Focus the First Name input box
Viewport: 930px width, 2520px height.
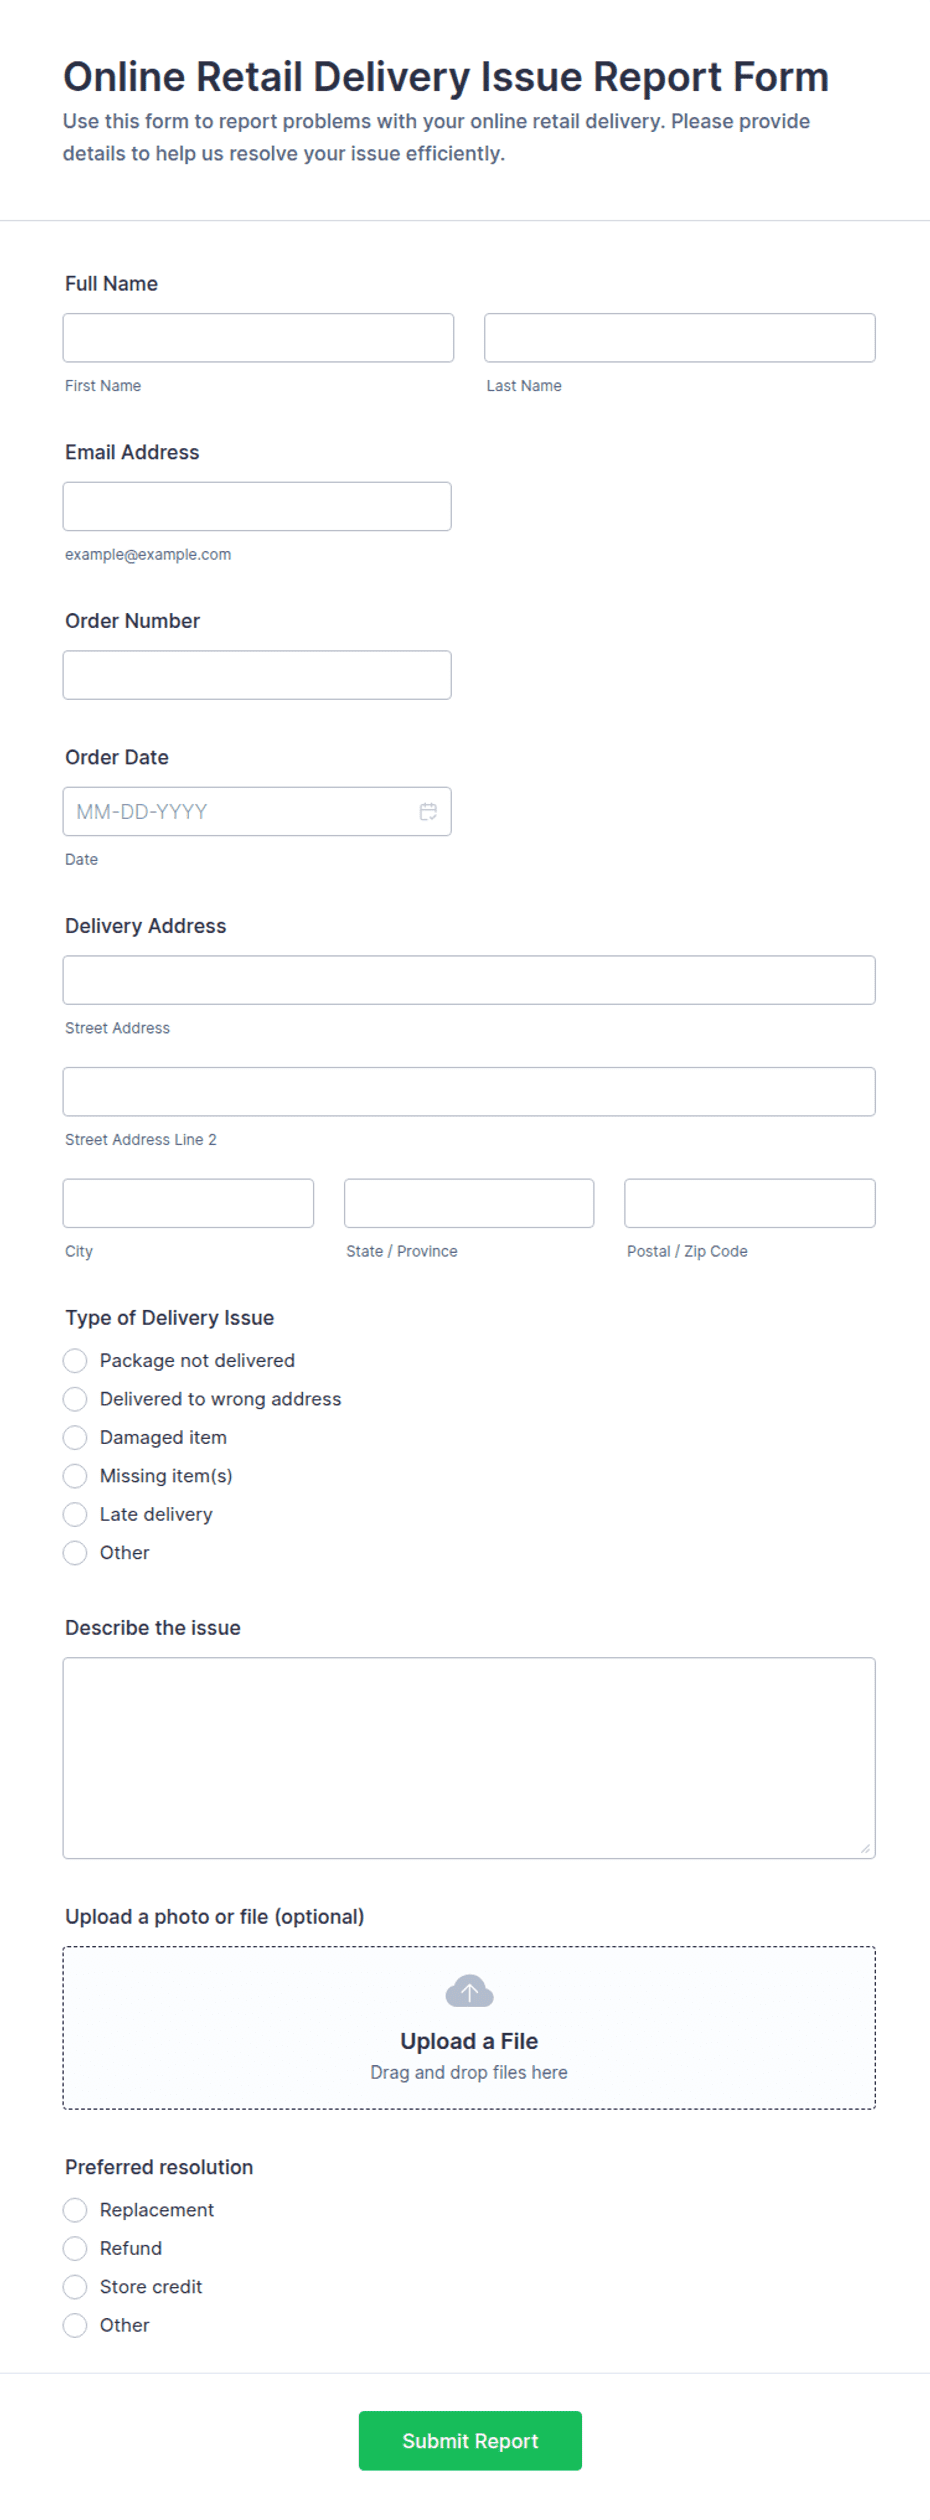point(258,338)
